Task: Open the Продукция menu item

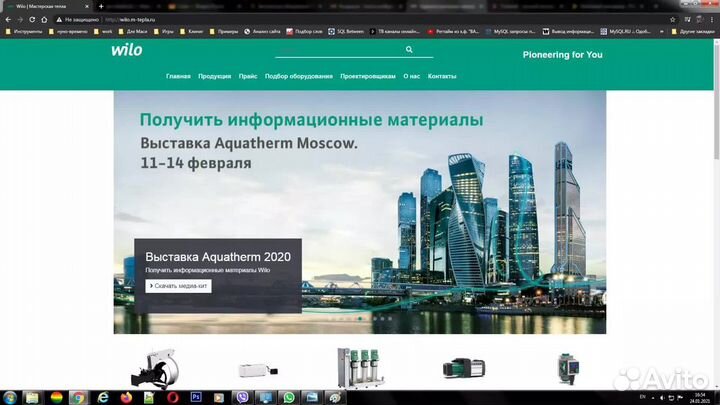Action: point(214,76)
